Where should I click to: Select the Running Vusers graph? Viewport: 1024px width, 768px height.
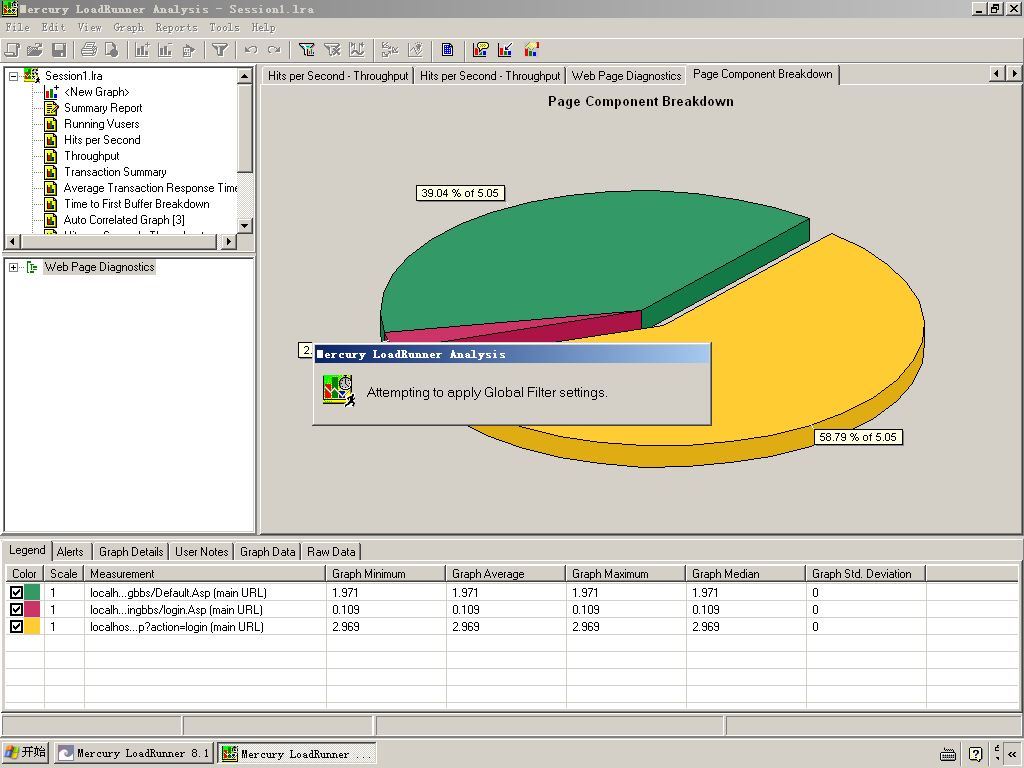[x=101, y=124]
